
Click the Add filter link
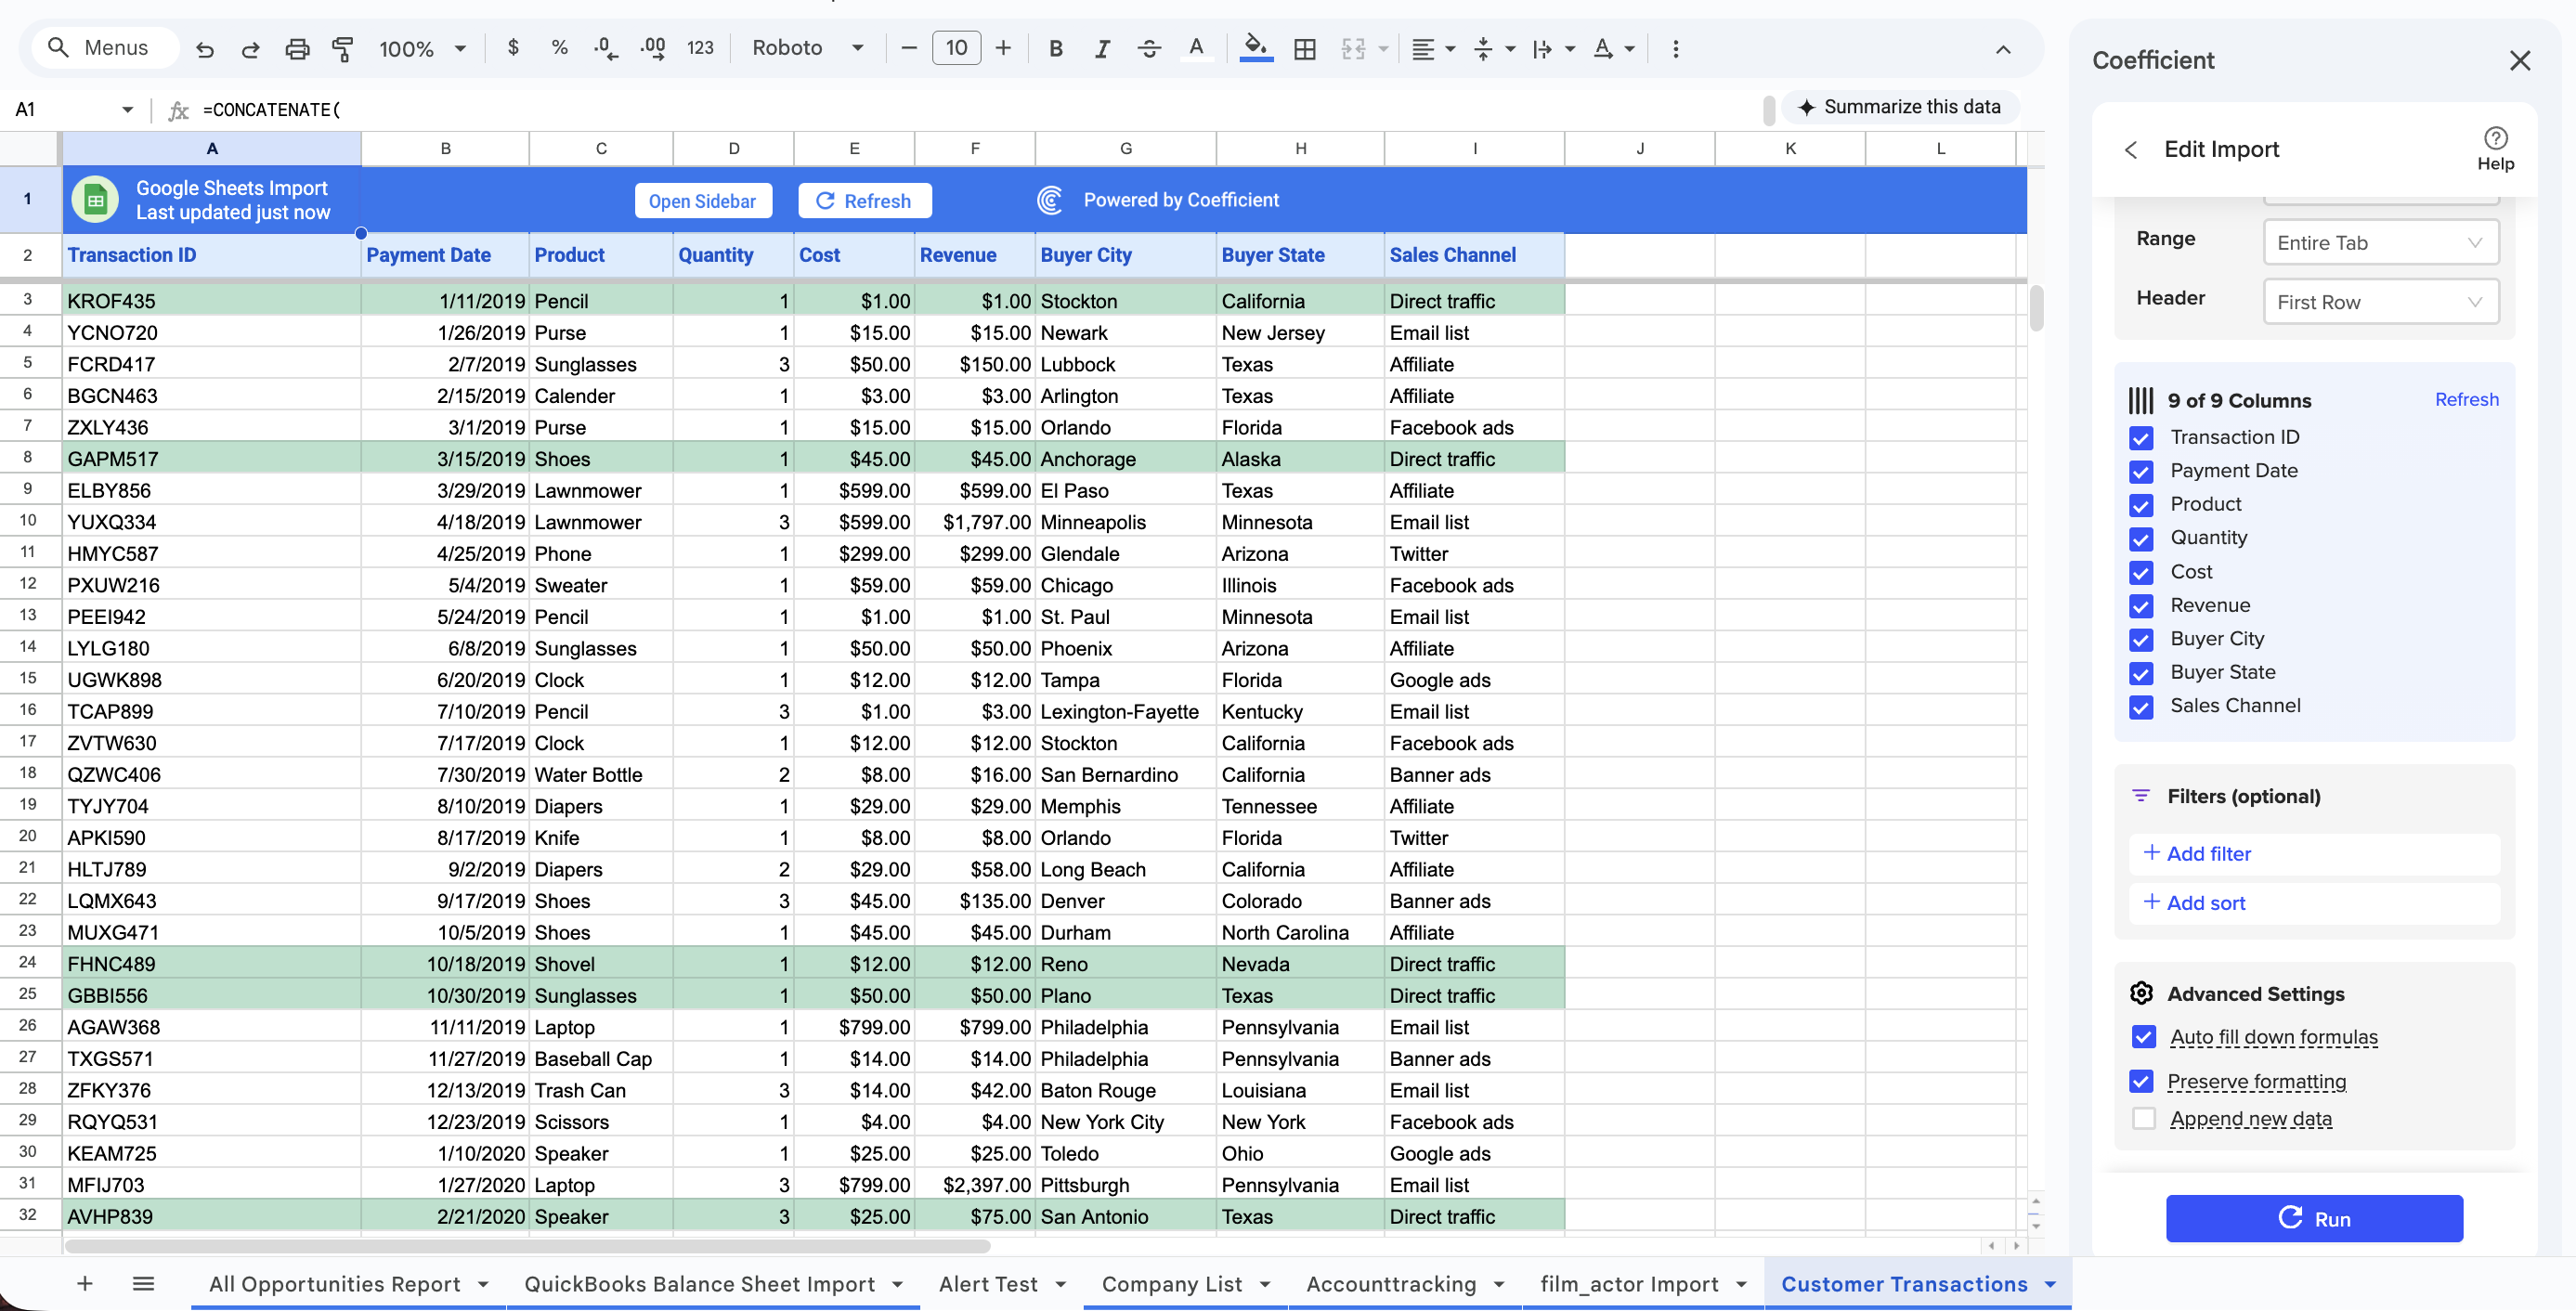2208,853
